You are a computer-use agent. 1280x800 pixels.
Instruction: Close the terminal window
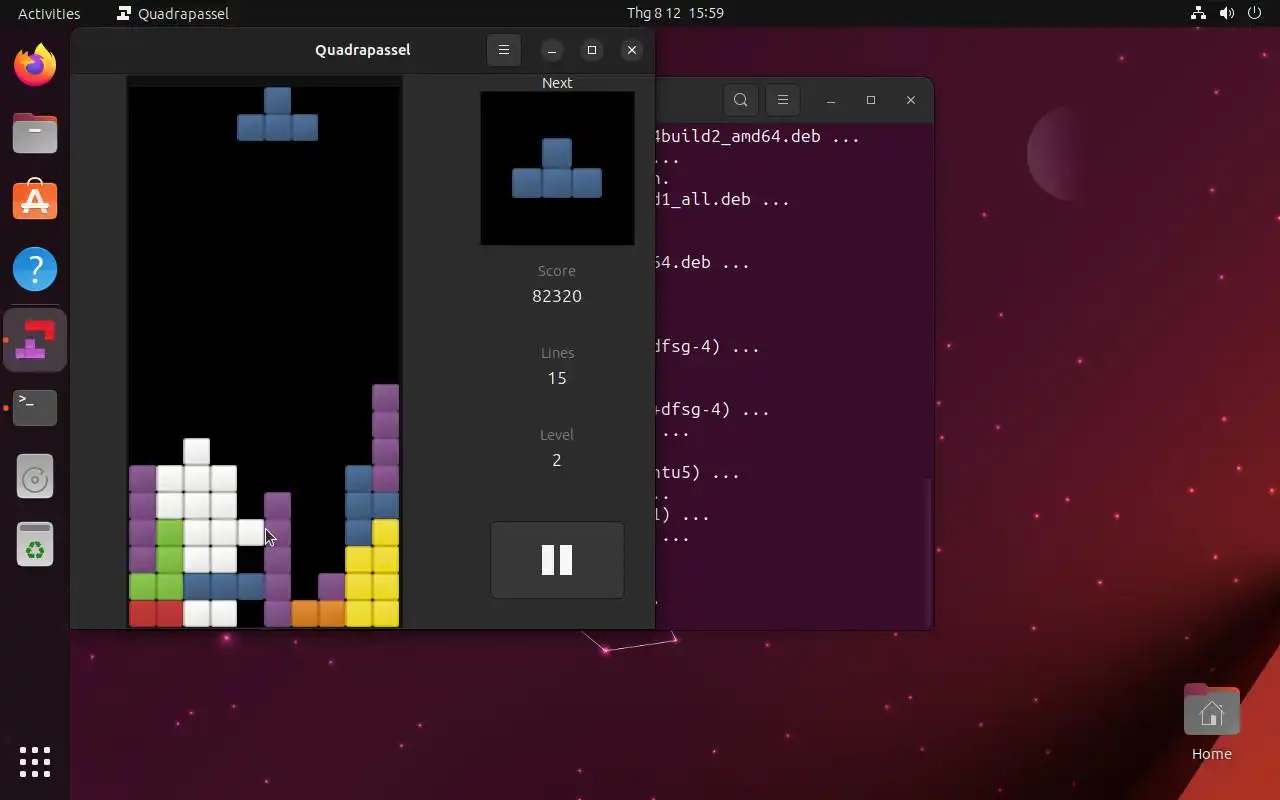click(x=911, y=100)
